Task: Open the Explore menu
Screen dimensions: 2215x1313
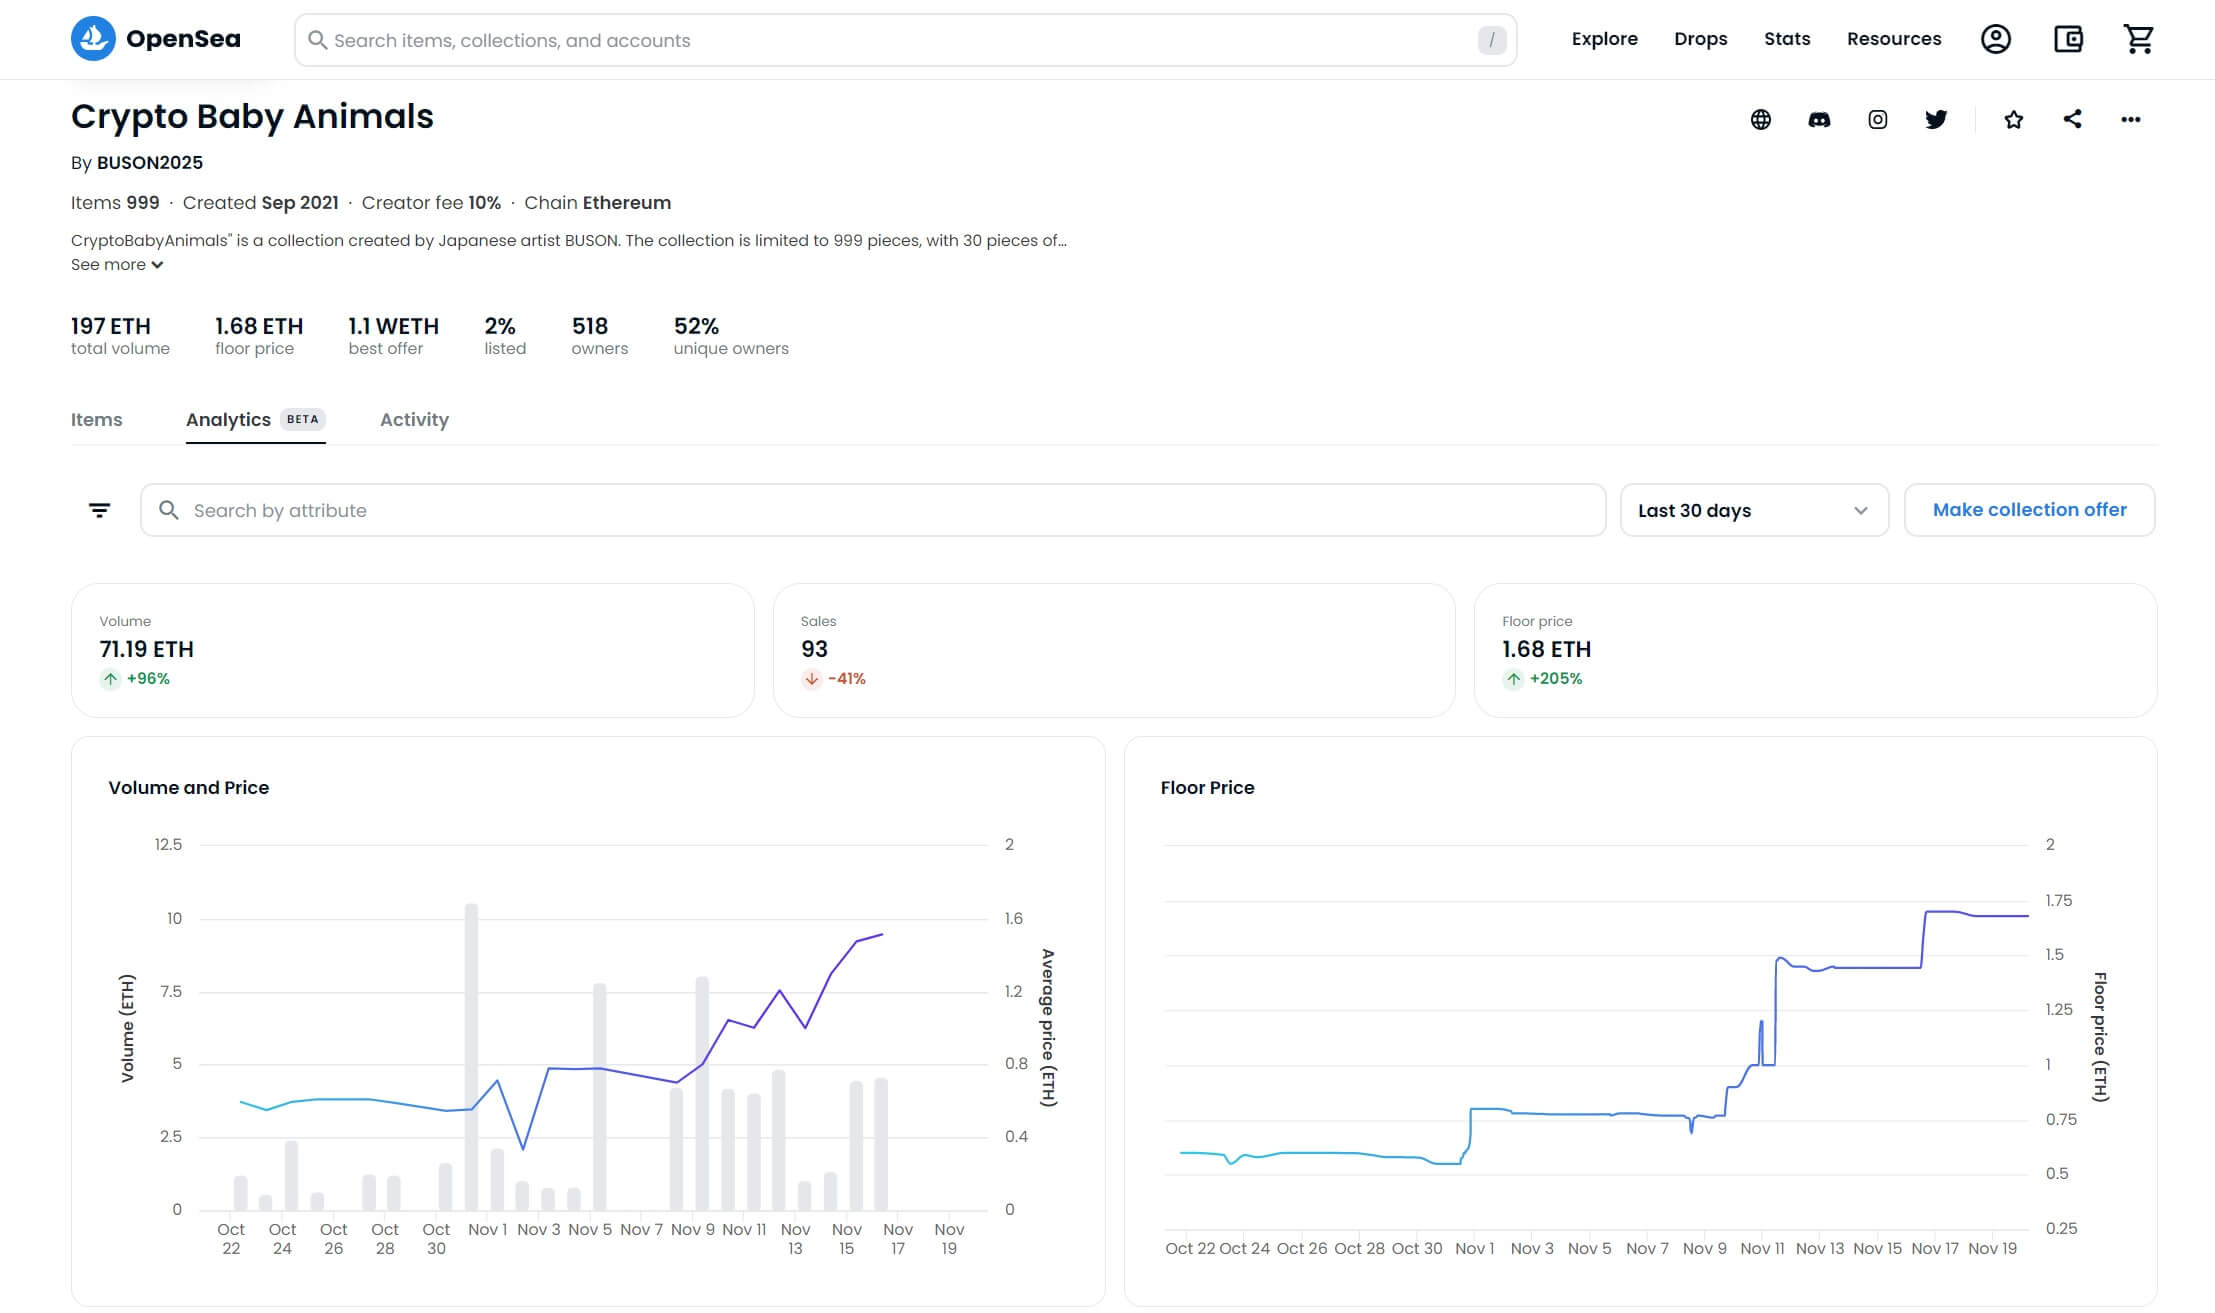Action: tap(1604, 39)
